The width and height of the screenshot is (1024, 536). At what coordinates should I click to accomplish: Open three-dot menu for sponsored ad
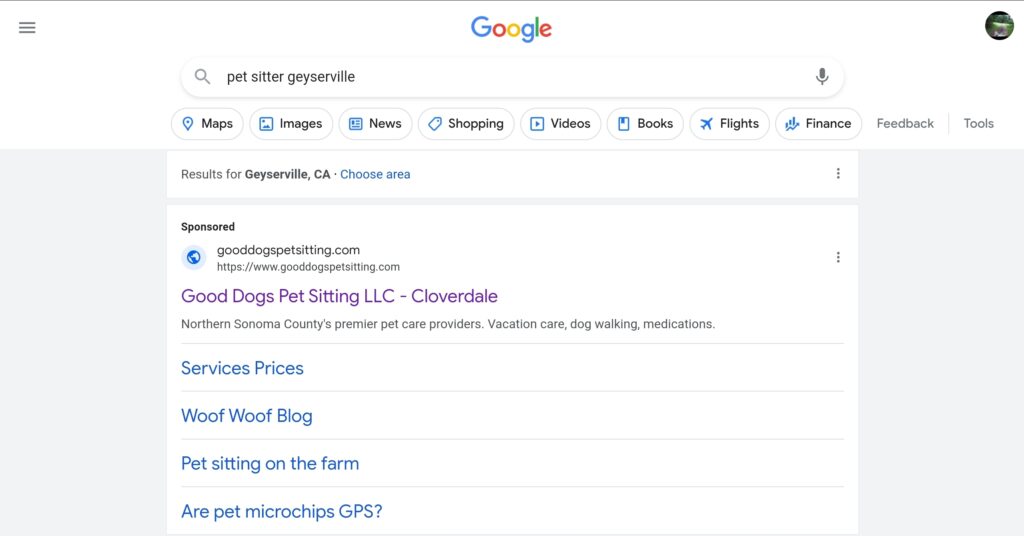click(x=838, y=257)
